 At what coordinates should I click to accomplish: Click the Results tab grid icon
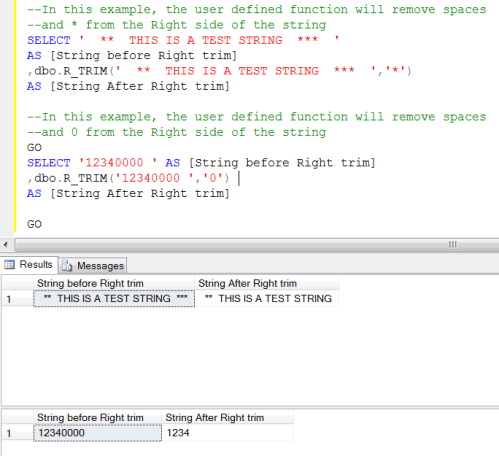point(9,265)
